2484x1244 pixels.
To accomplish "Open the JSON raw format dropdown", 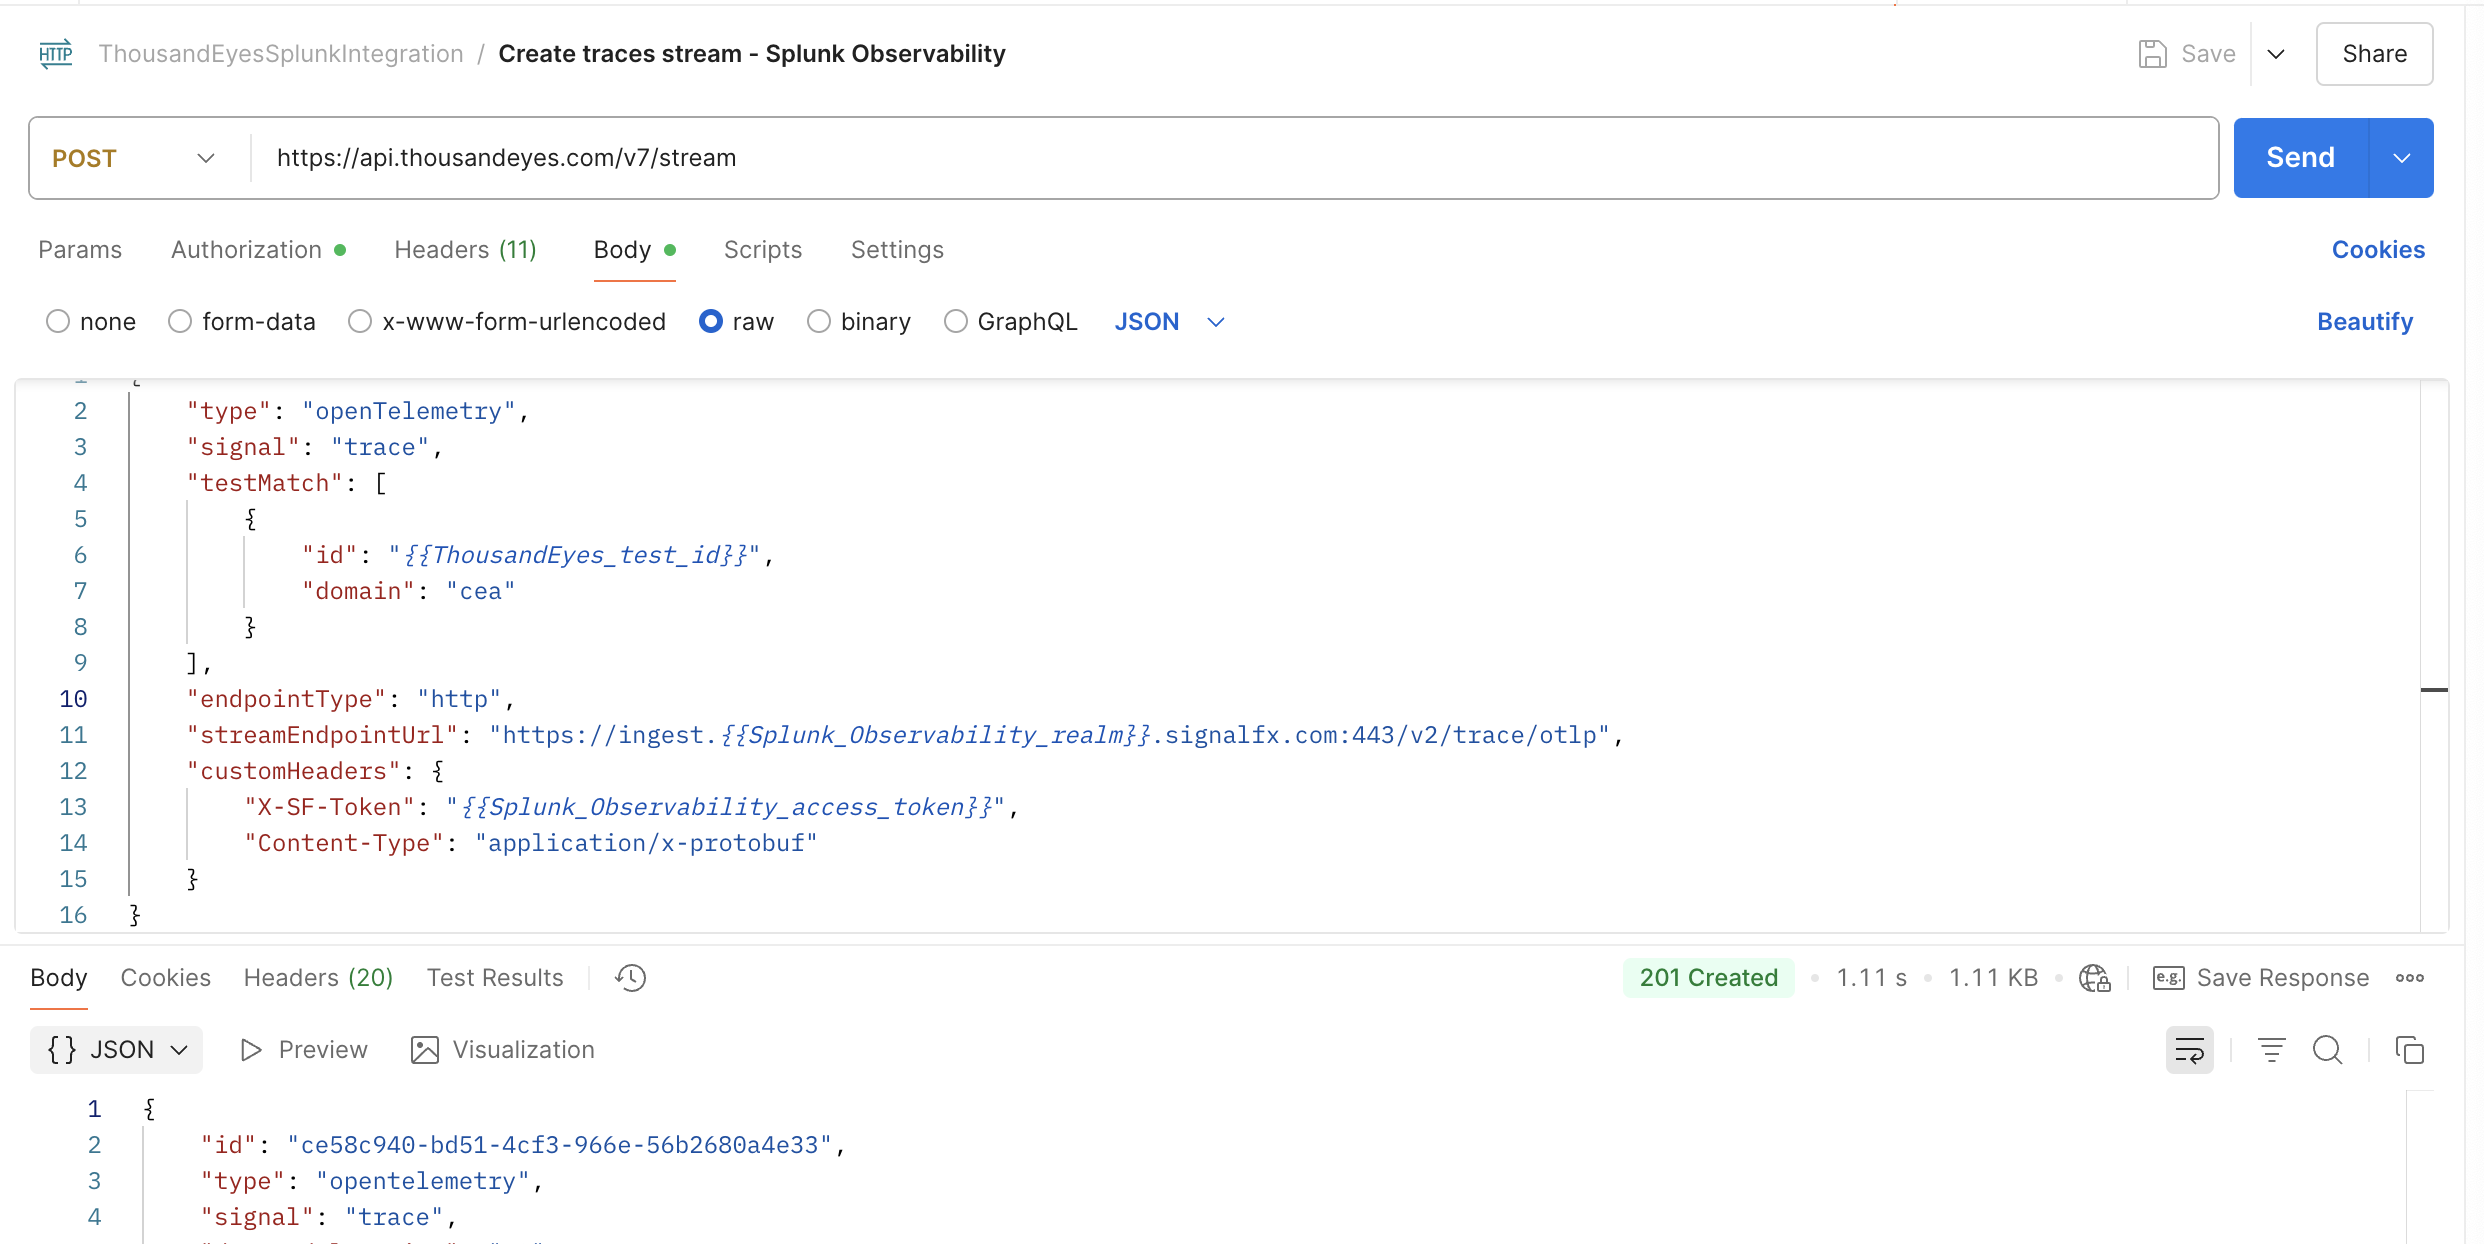I will tap(1169, 322).
